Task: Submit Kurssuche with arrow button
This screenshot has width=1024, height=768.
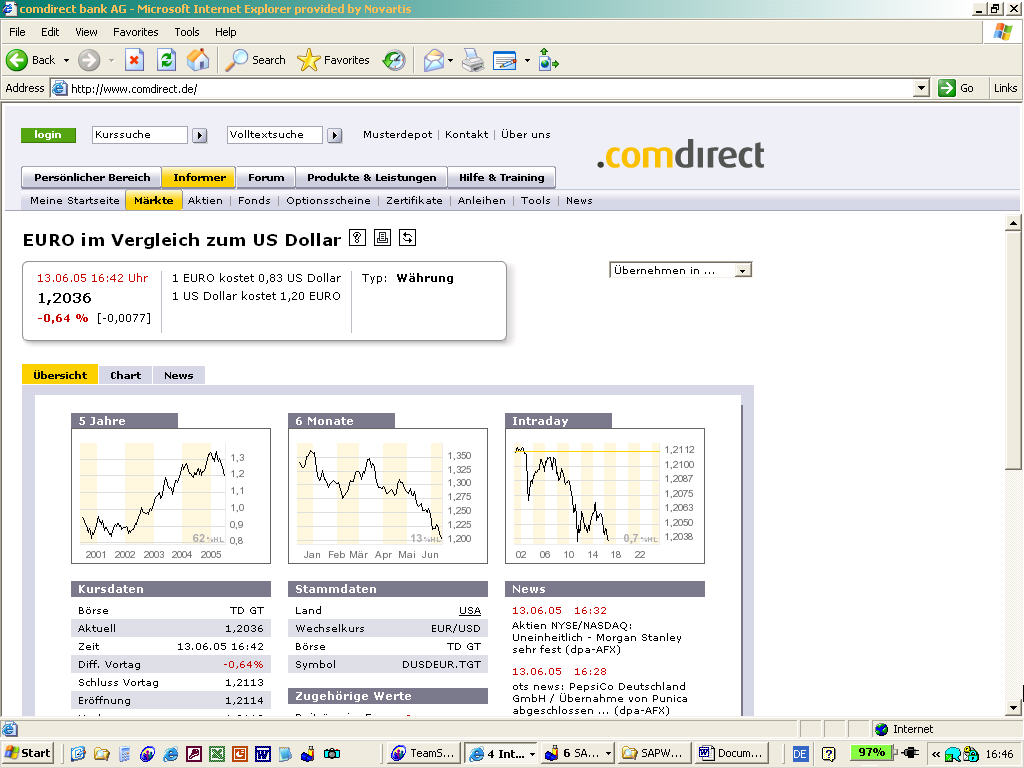Action: (x=200, y=135)
